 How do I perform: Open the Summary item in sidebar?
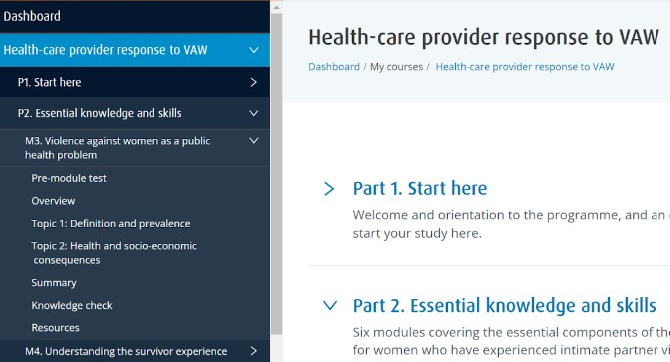pyautogui.click(x=54, y=283)
